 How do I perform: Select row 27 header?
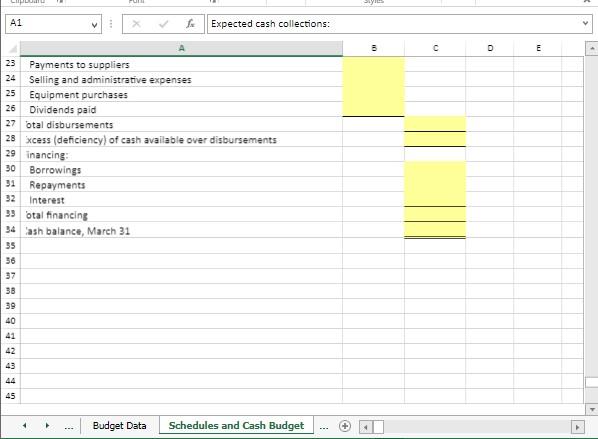click(x=10, y=124)
